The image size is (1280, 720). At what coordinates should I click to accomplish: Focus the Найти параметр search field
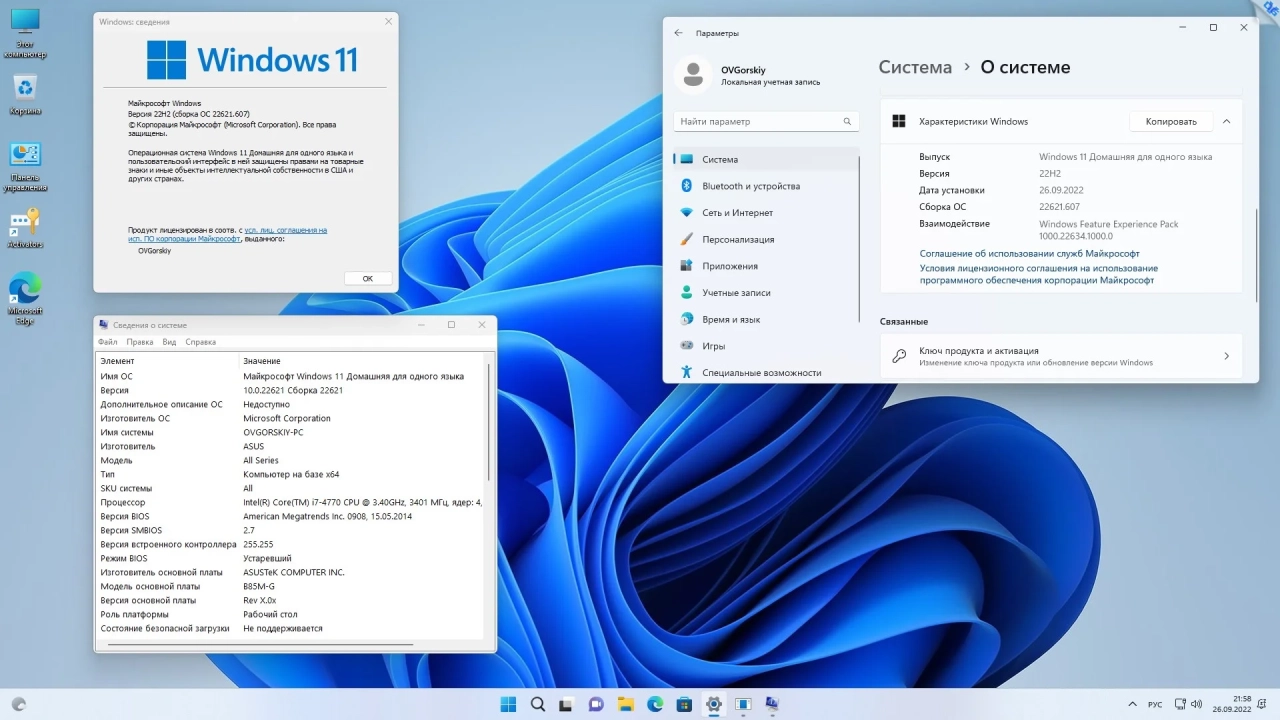coord(766,121)
